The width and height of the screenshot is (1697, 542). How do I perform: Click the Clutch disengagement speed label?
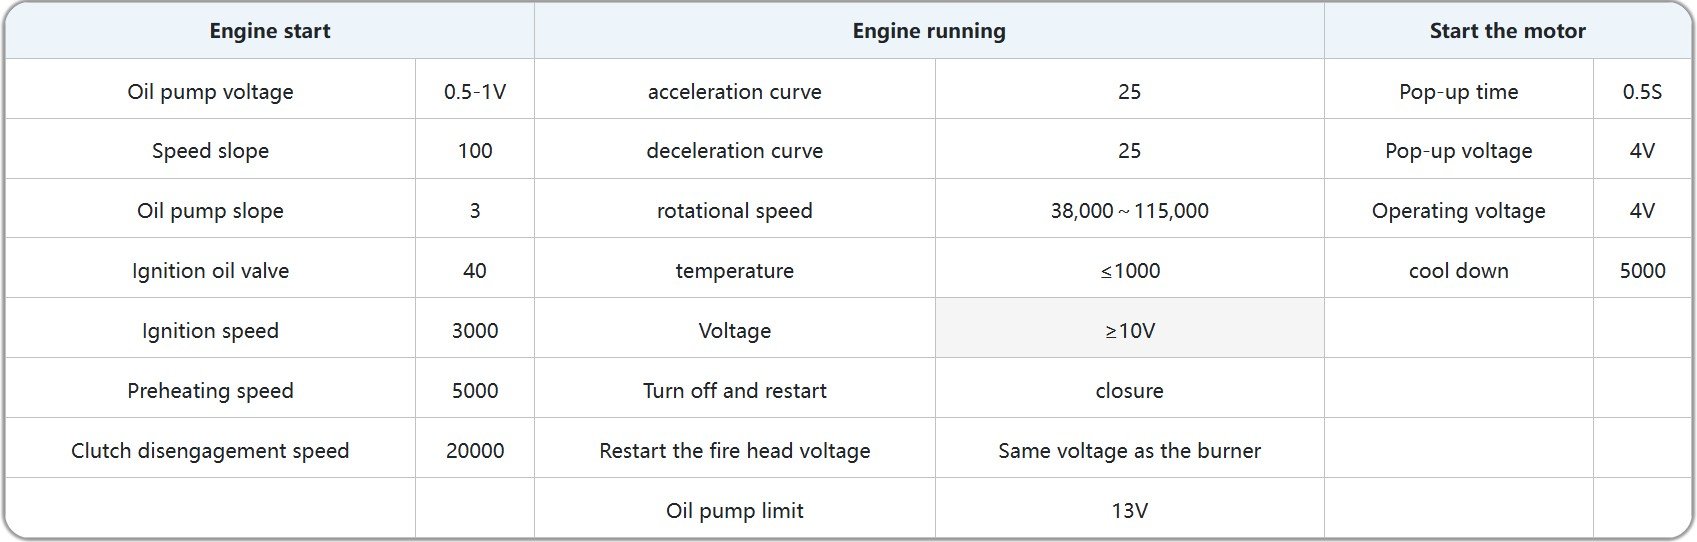(x=210, y=451)
